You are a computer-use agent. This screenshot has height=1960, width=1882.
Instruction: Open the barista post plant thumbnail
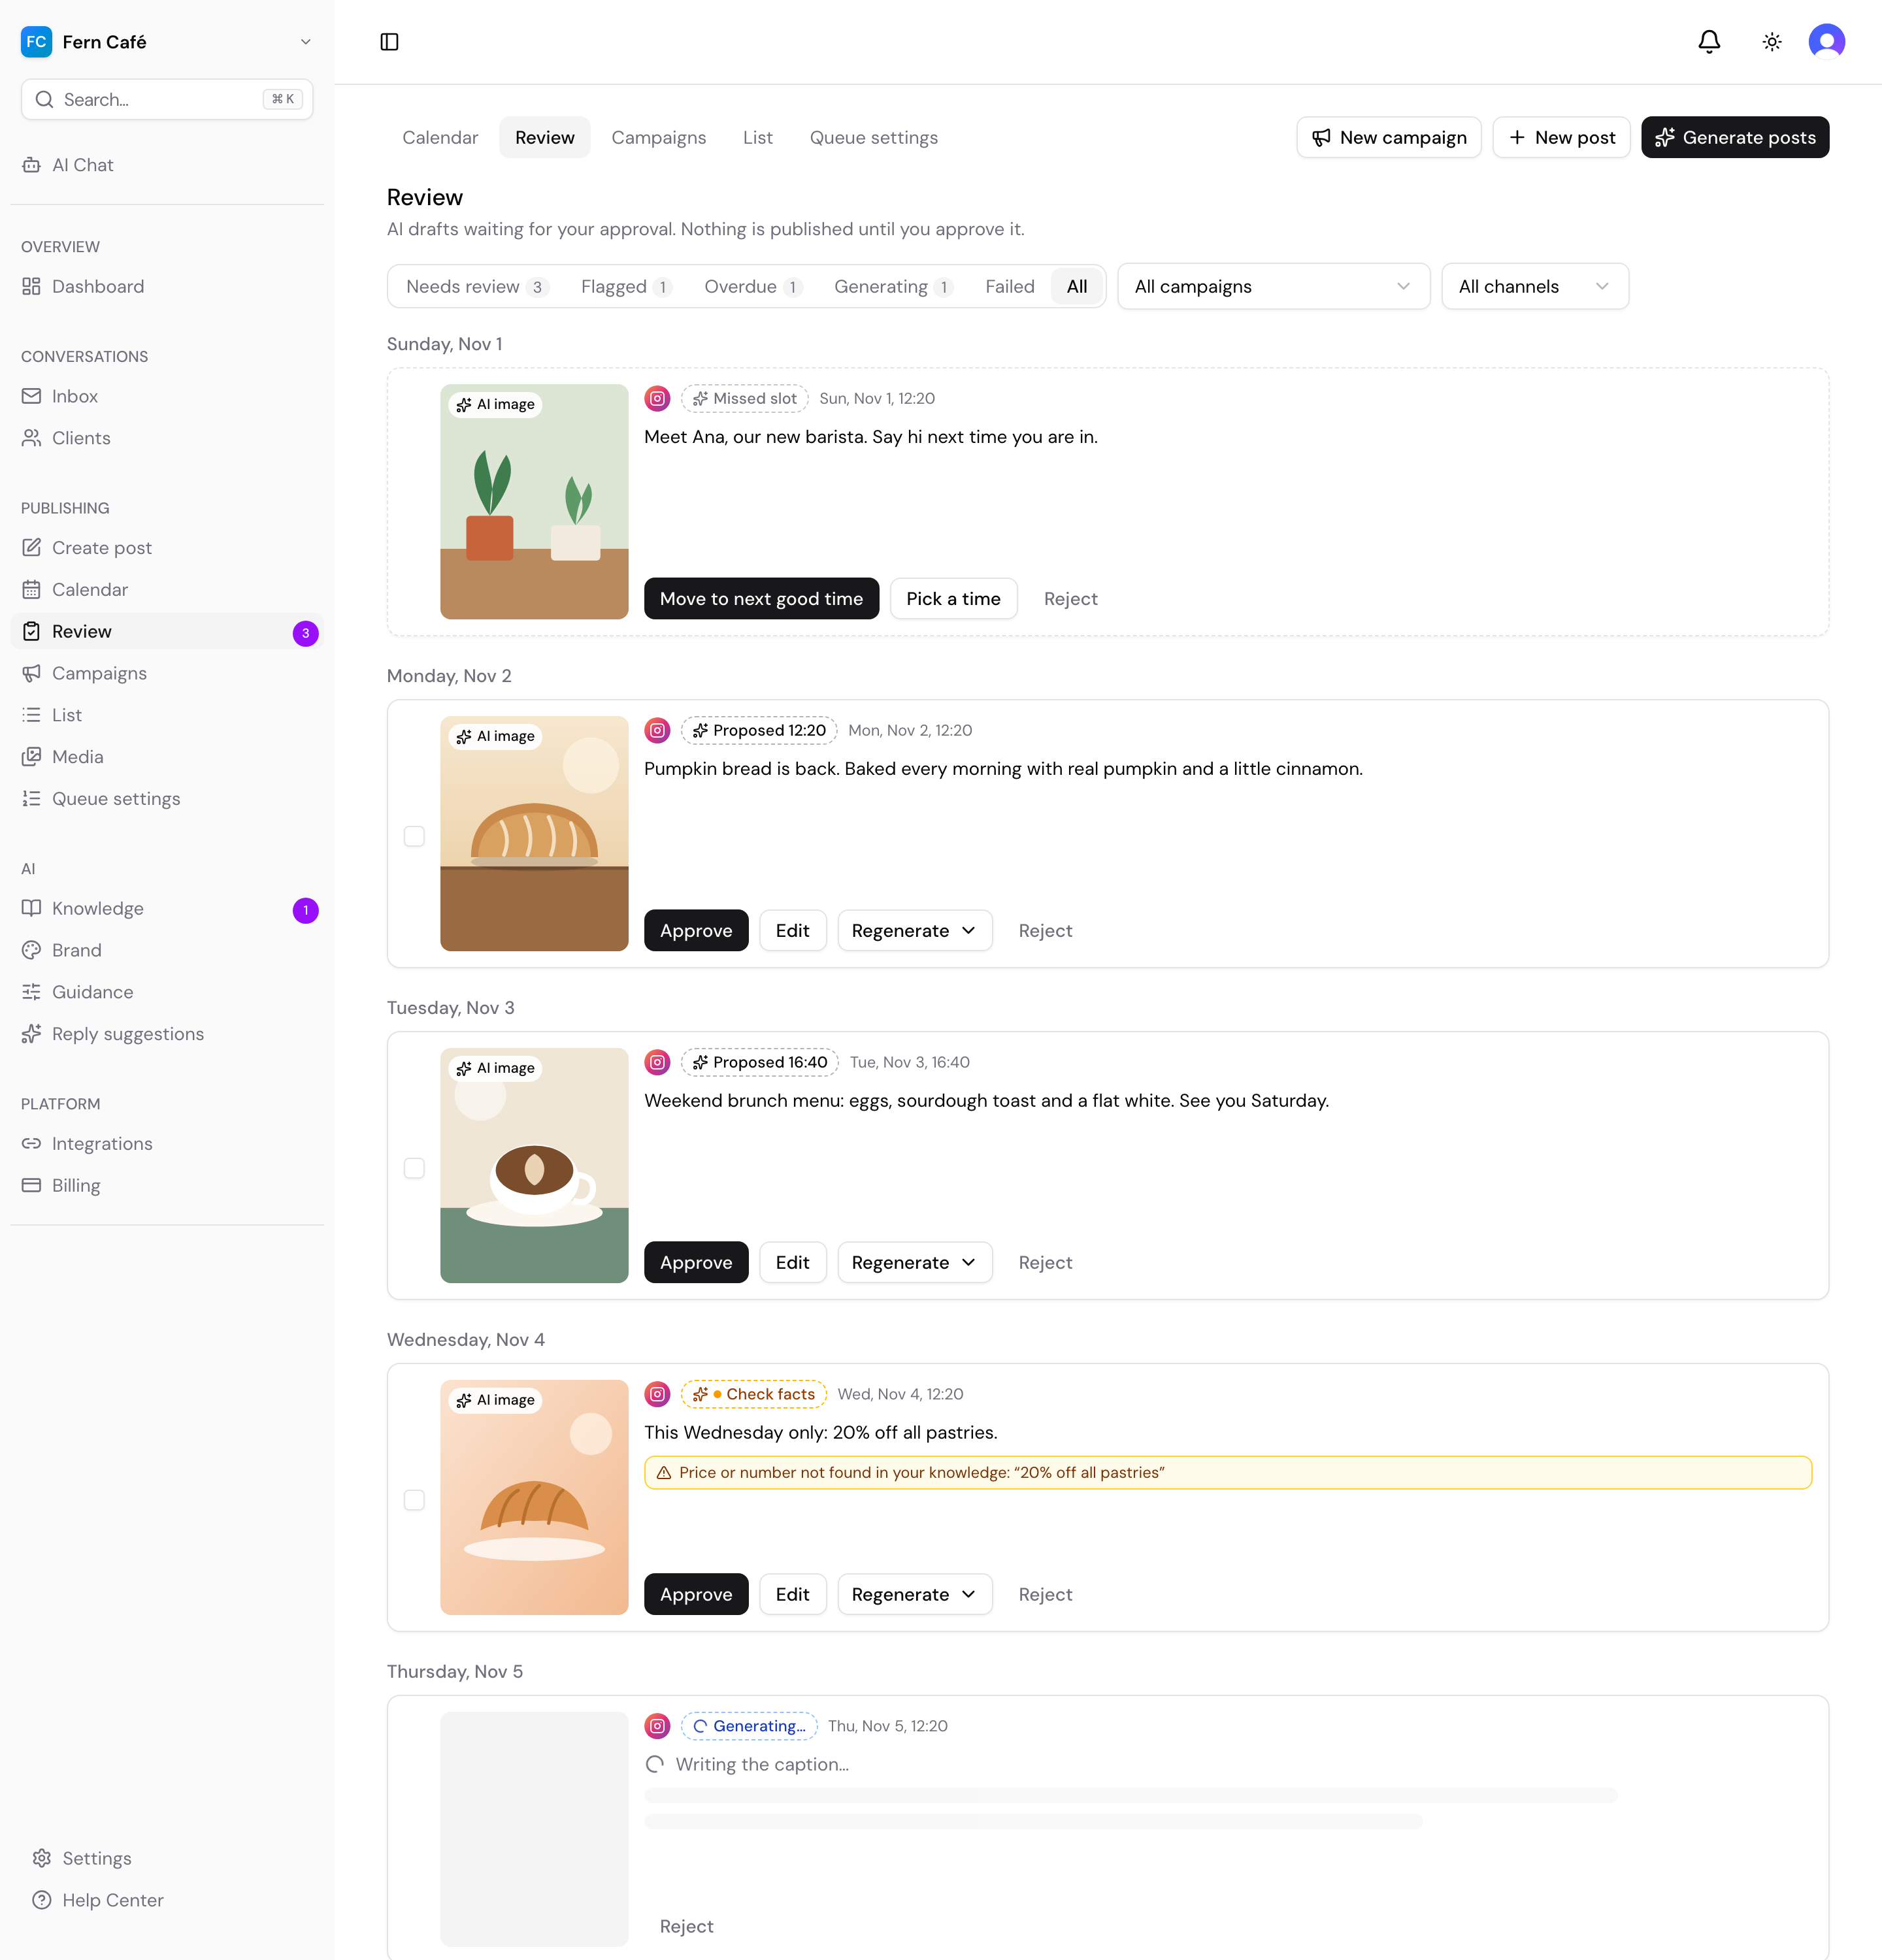pos(534,502)
